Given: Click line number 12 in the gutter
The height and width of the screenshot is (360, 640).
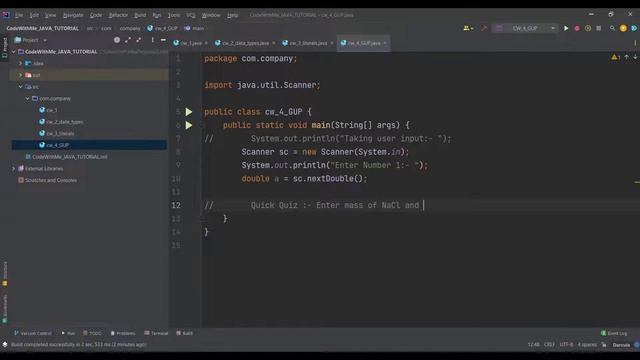Looking at the screenshot, I should [x=176, y=205].
